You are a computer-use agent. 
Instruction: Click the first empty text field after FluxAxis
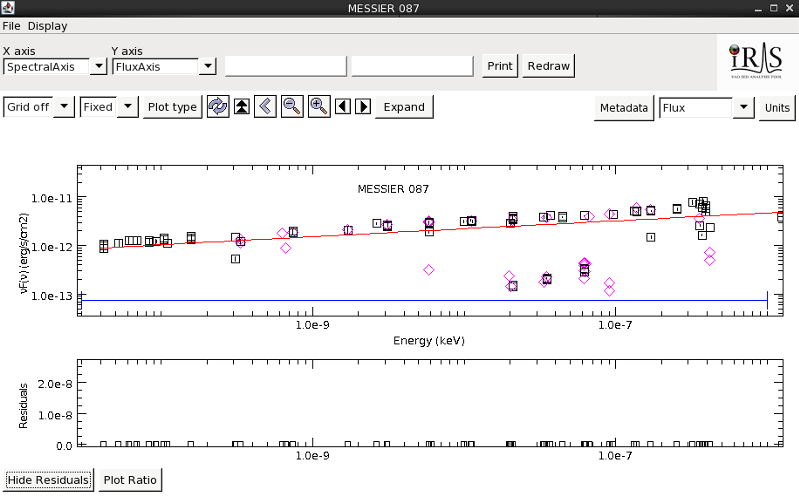[285, 66]
